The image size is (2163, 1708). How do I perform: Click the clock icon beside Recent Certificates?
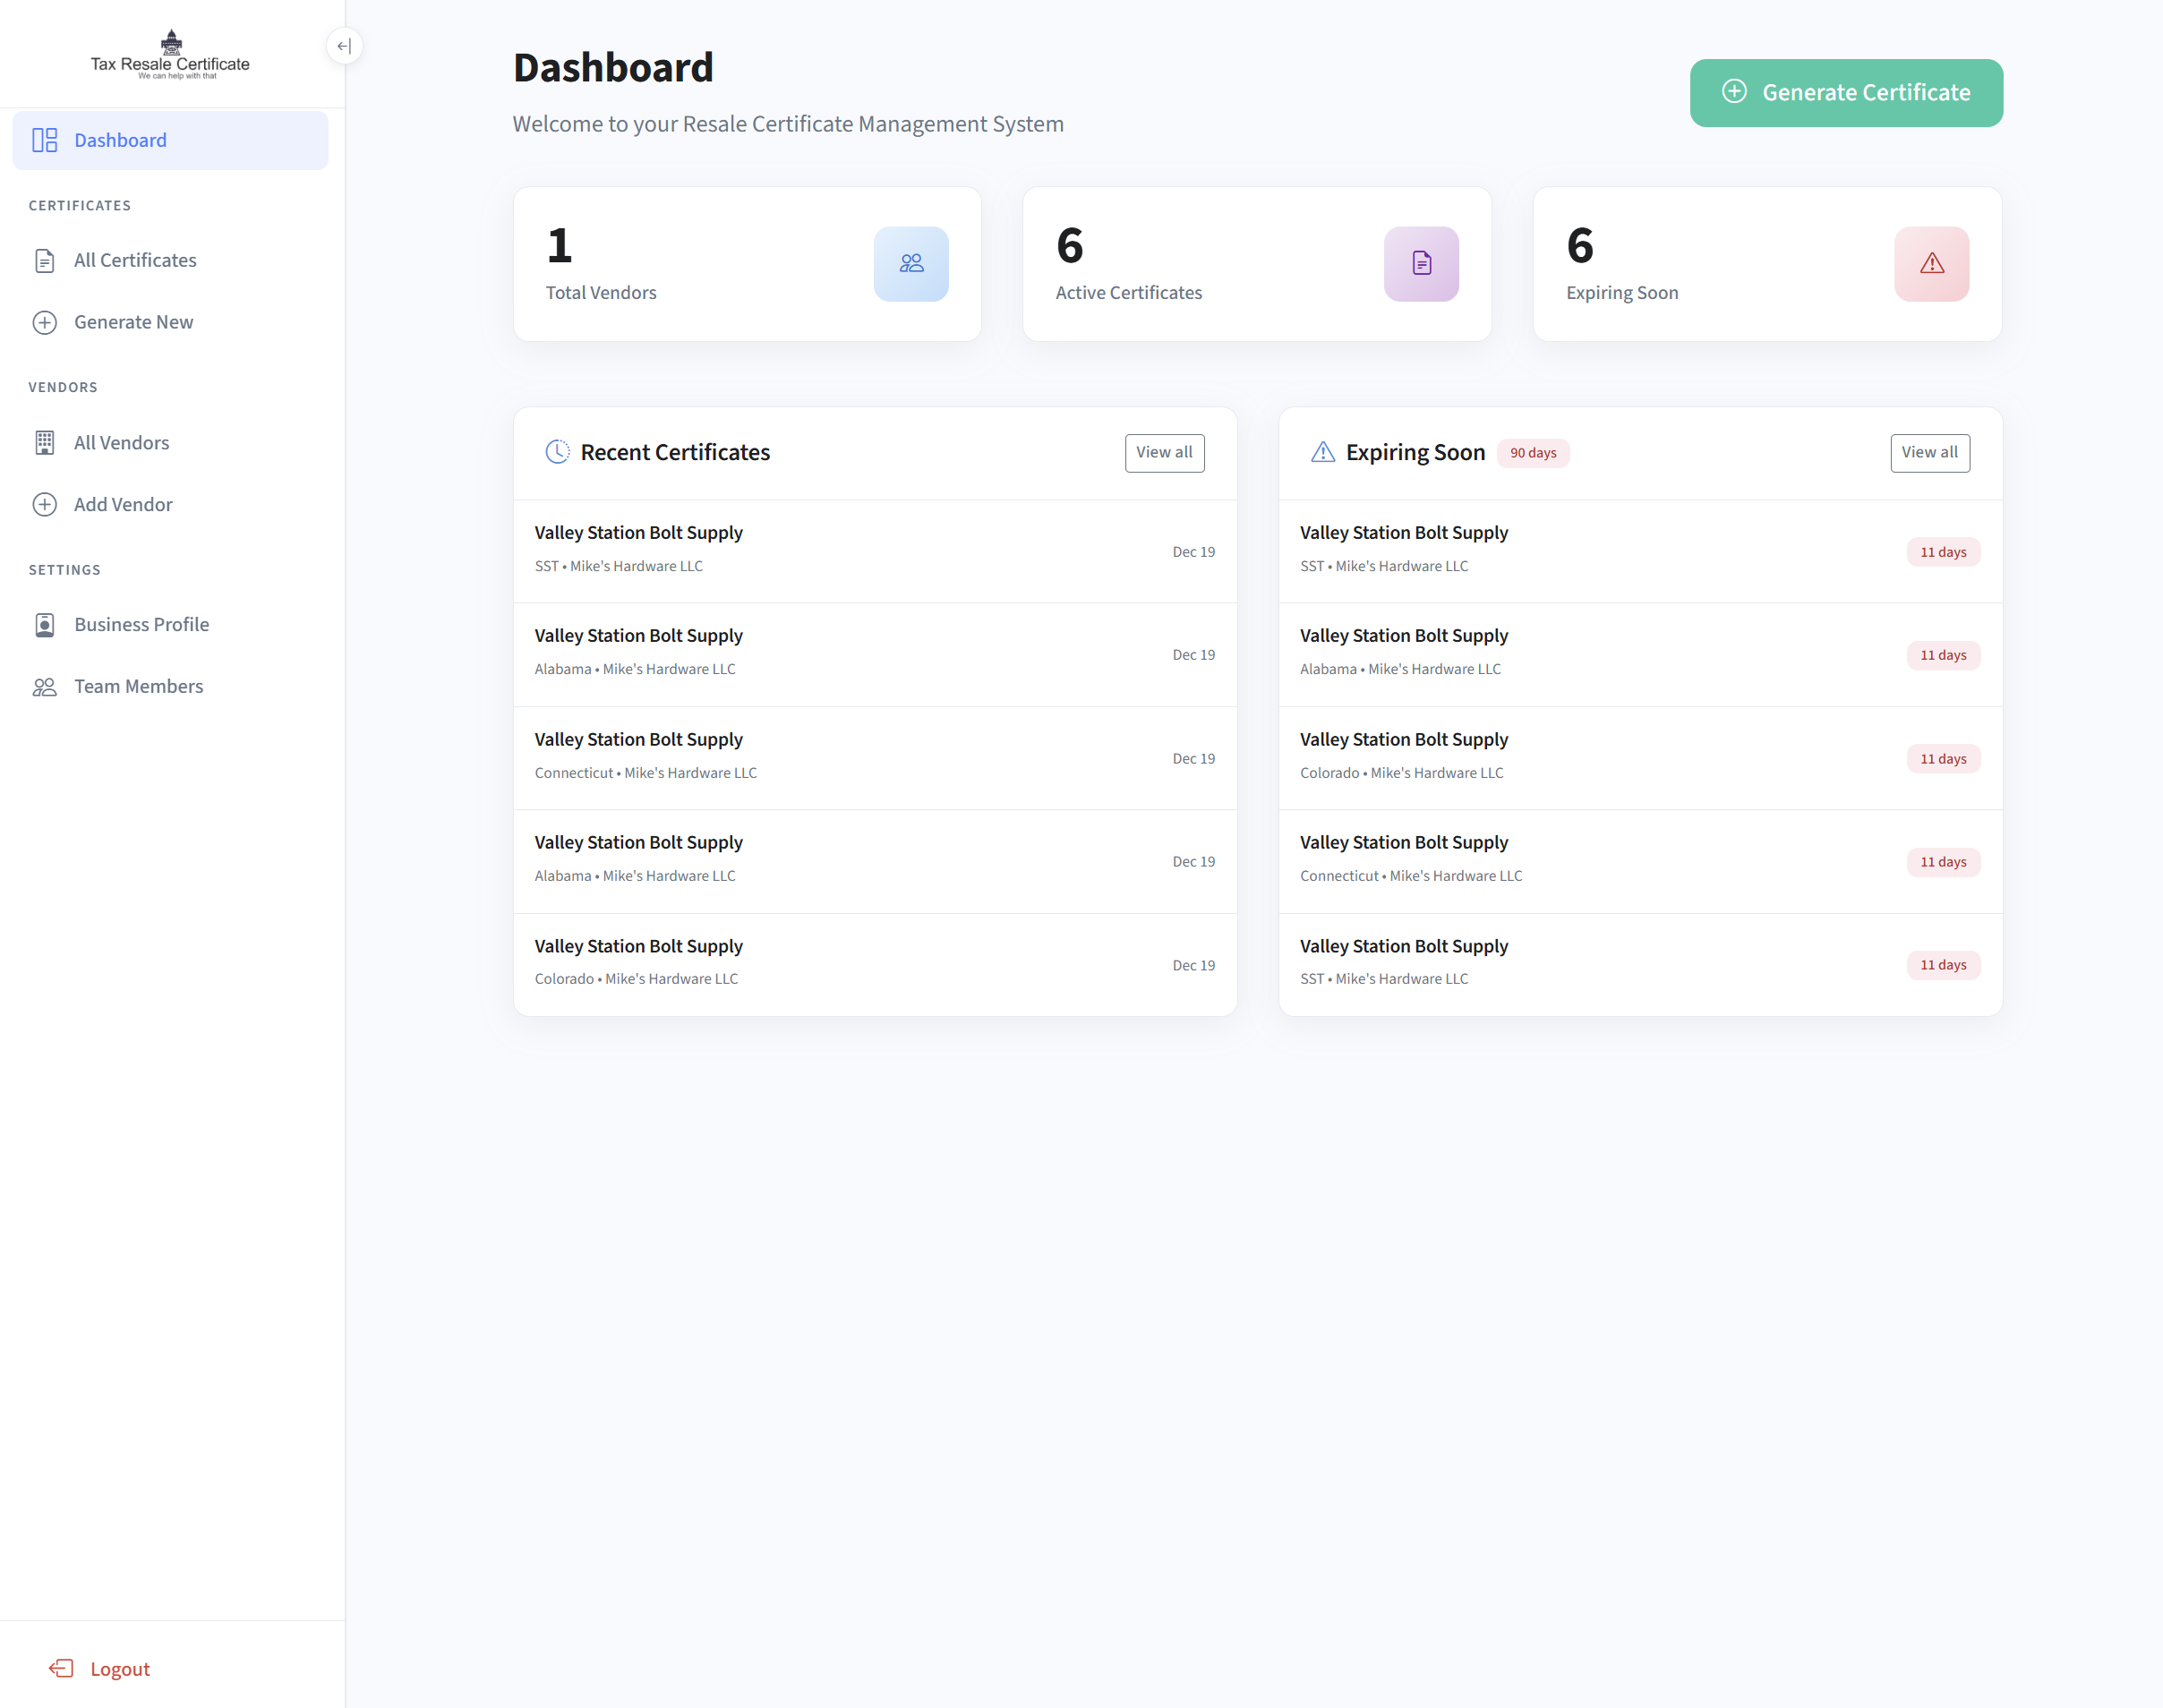click(x=557, y=452)
